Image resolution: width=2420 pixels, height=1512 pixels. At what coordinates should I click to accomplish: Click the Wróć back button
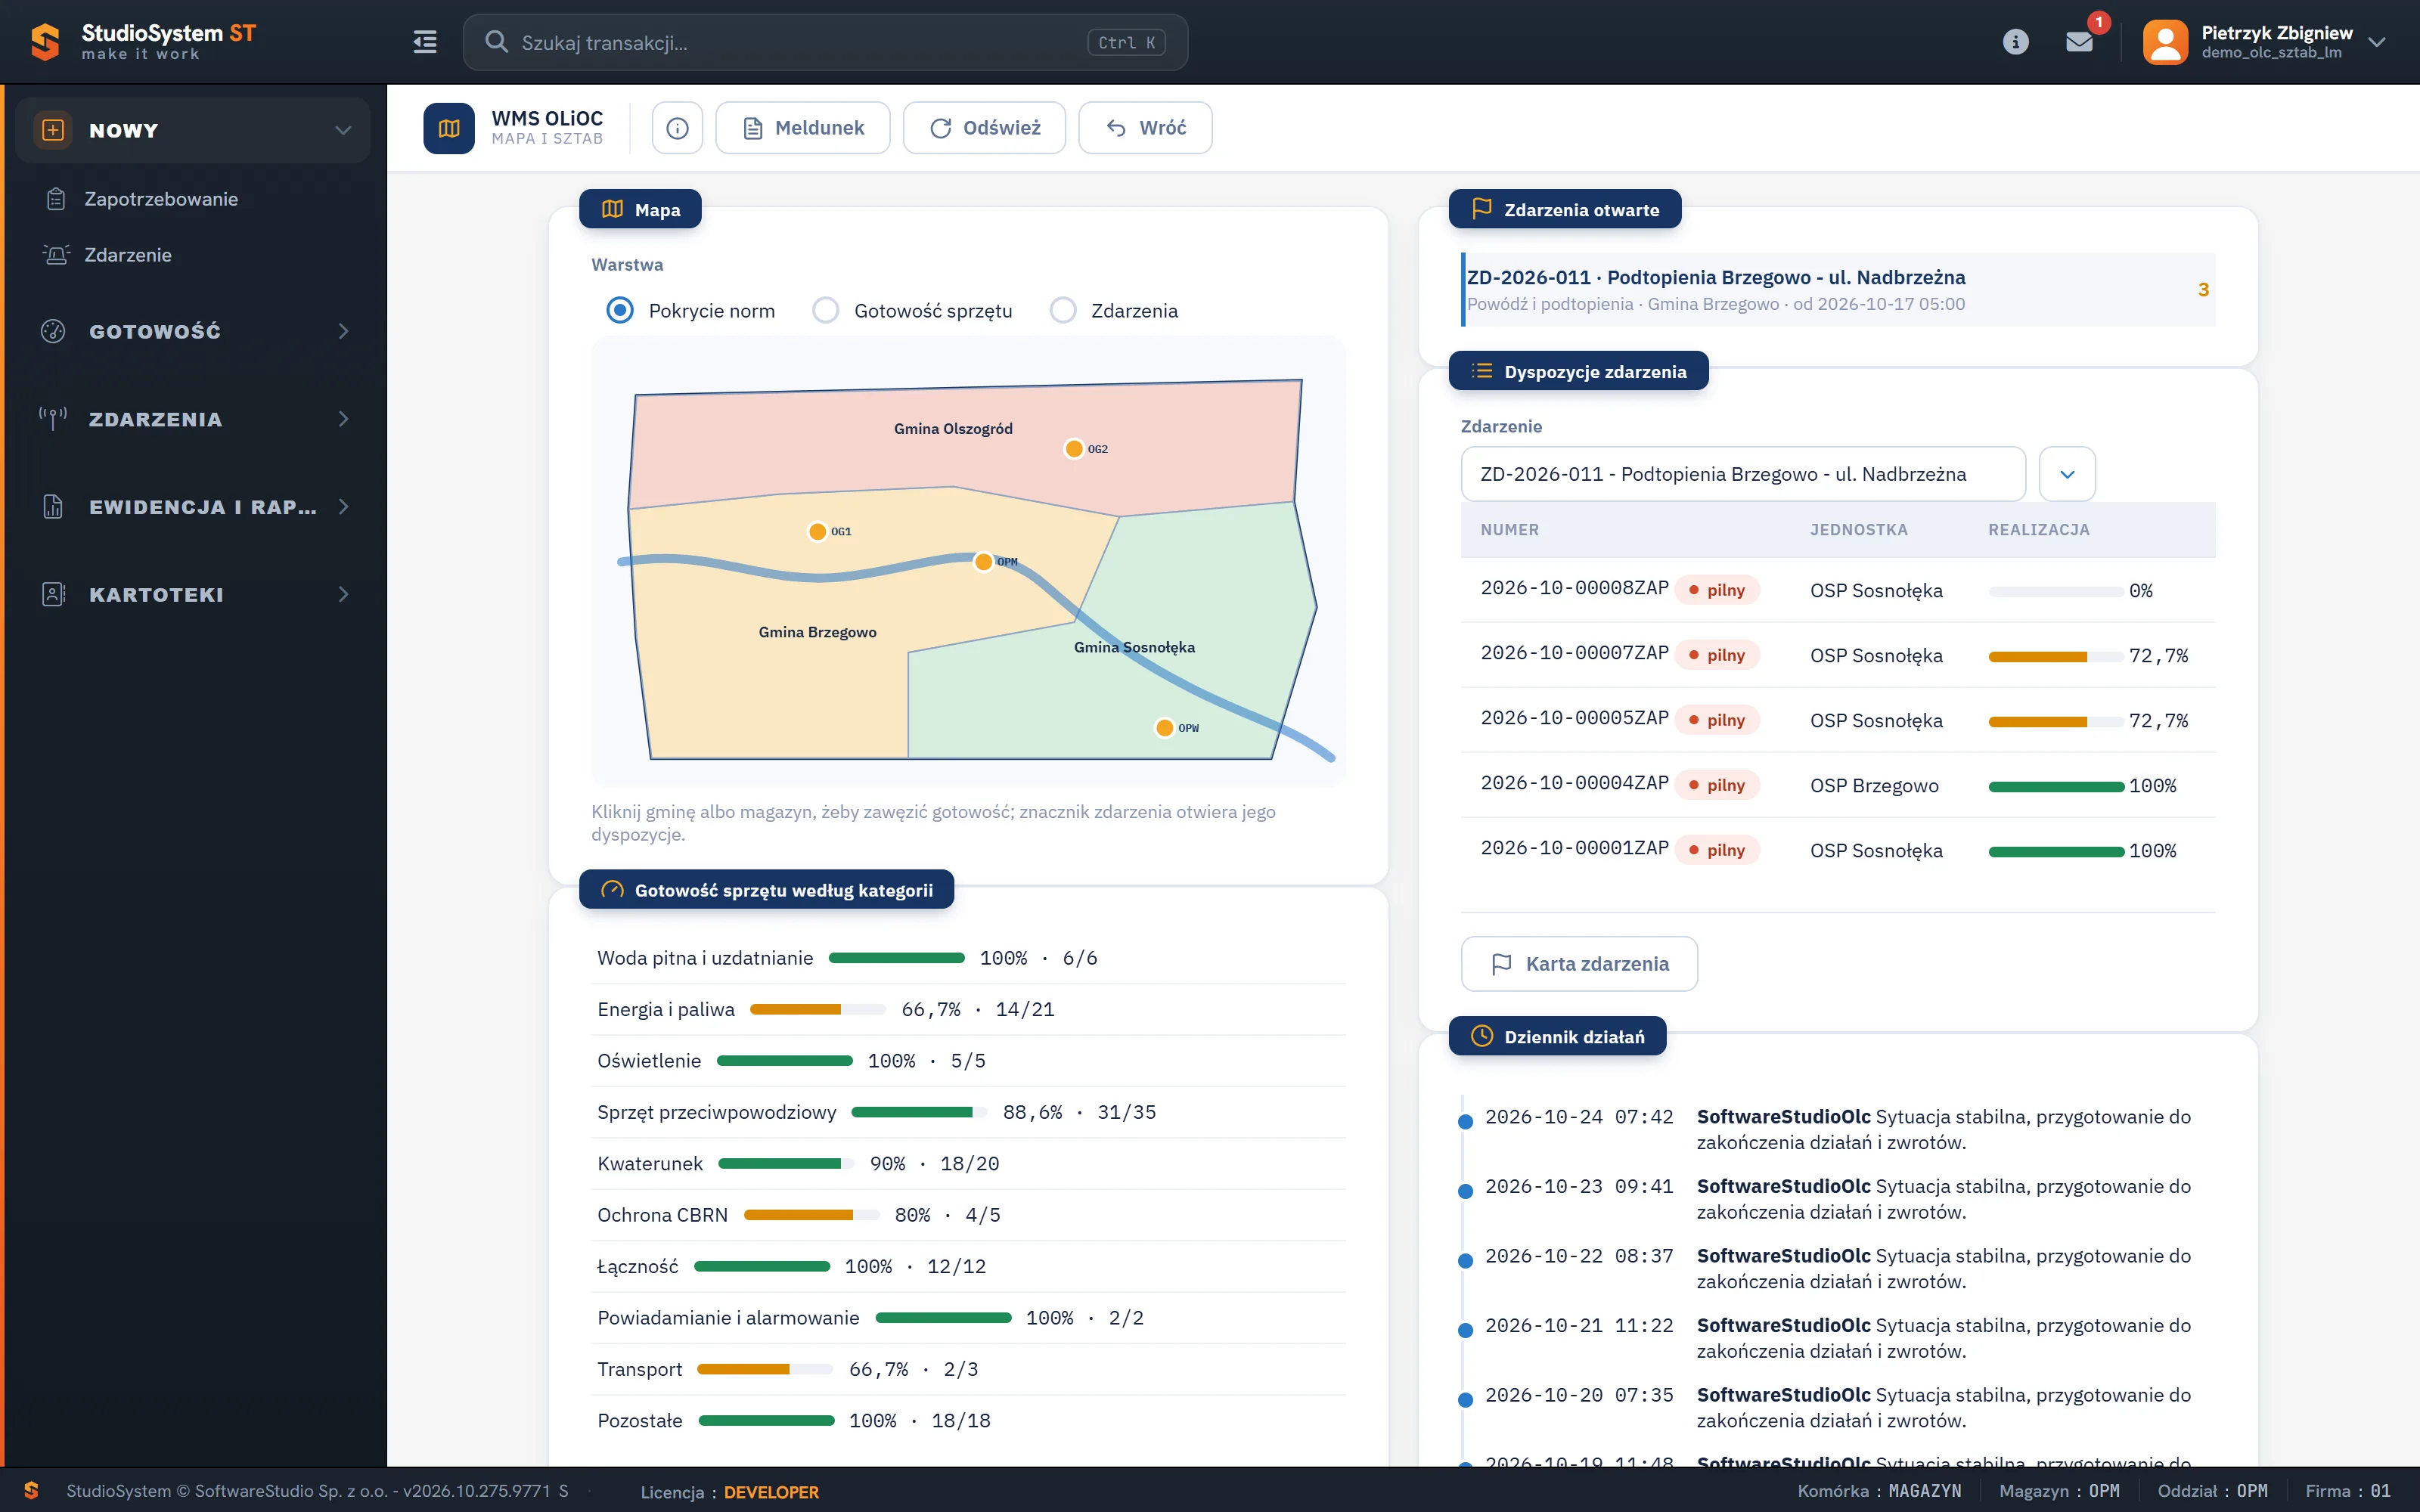click(1145, 128)
